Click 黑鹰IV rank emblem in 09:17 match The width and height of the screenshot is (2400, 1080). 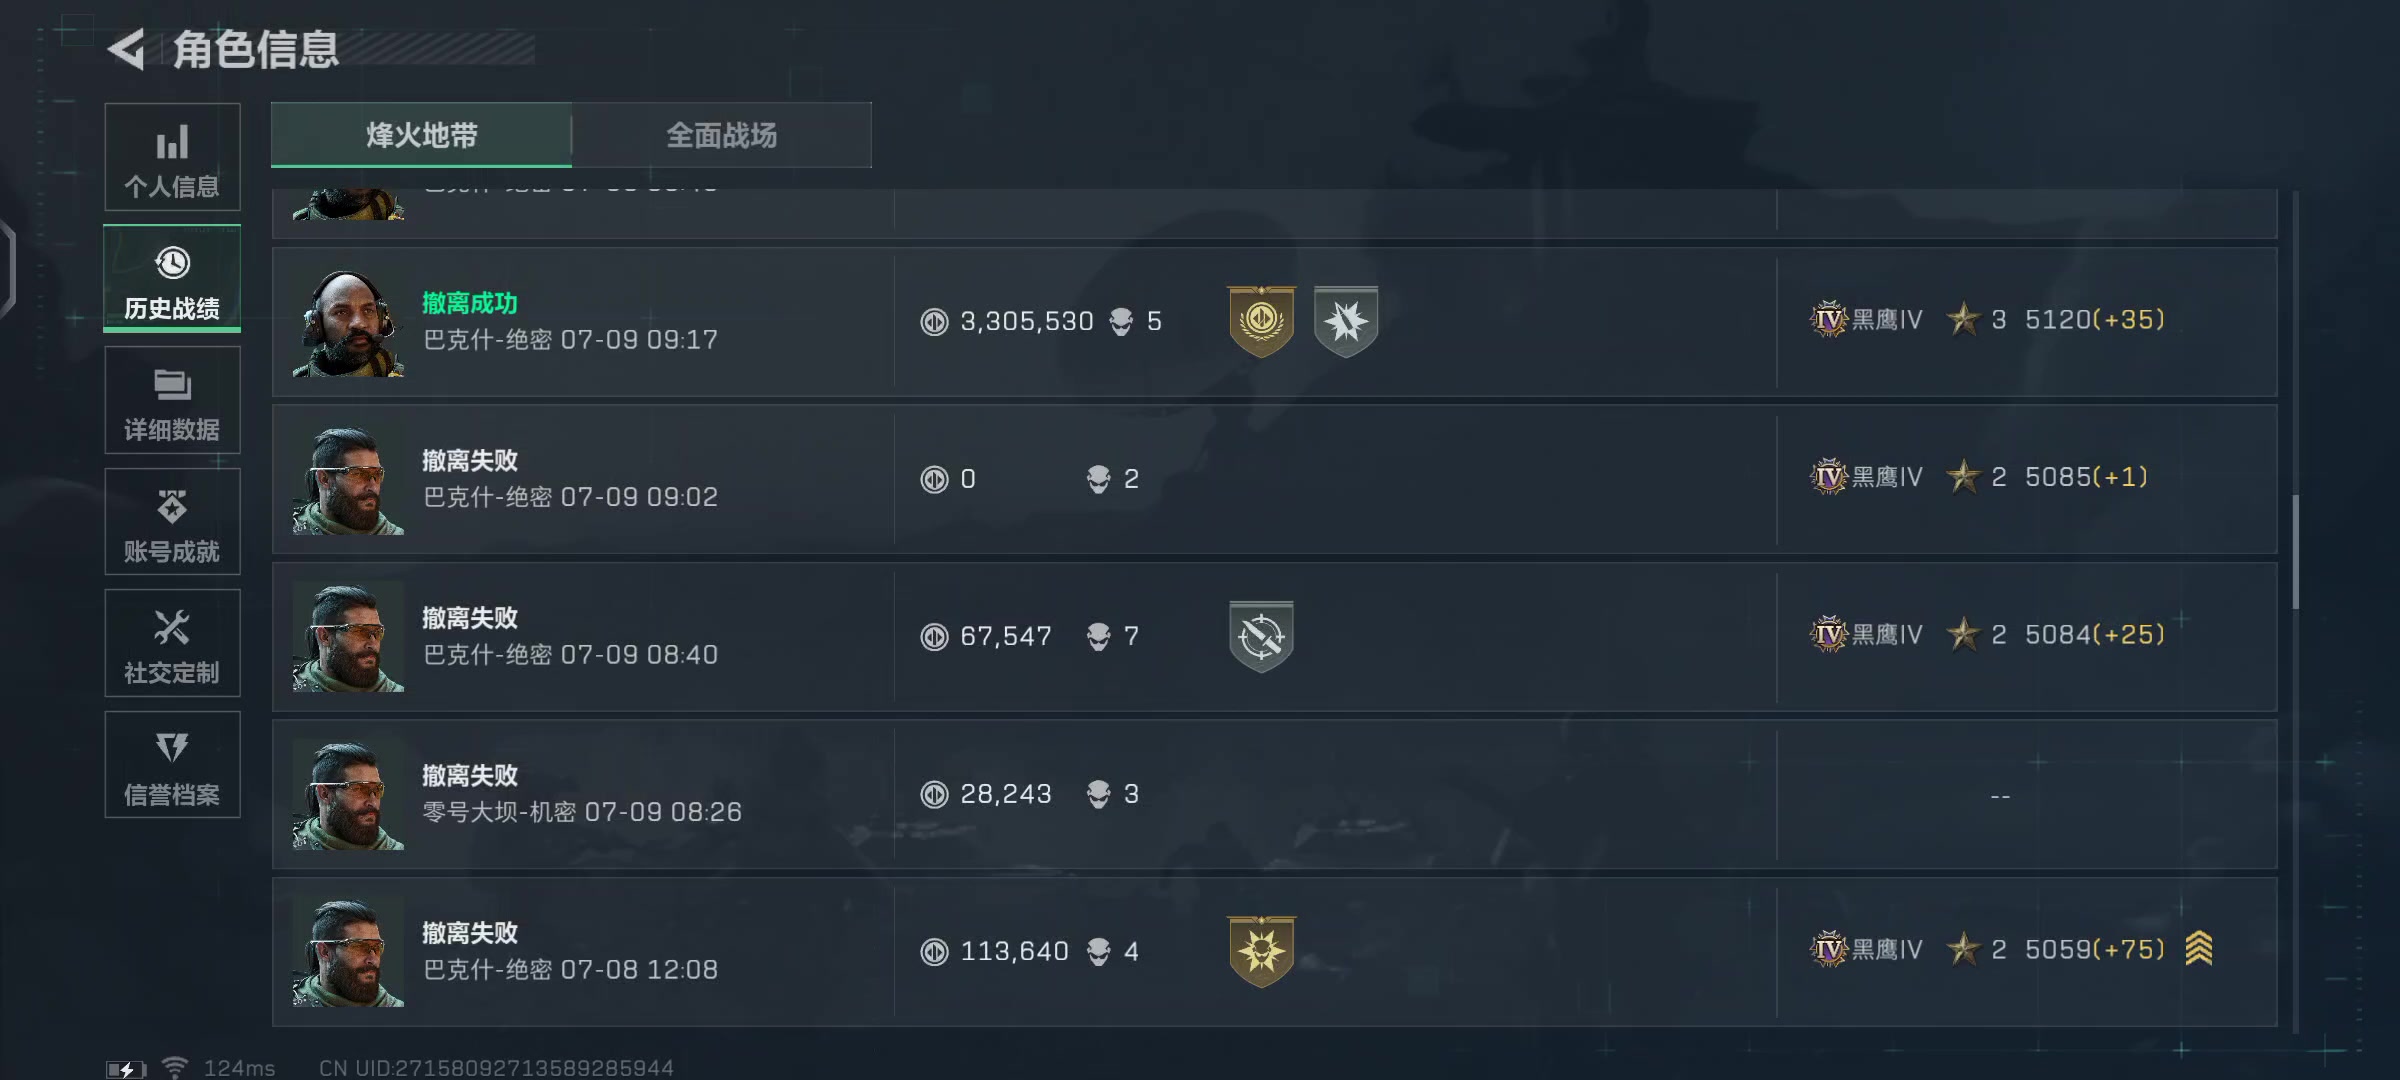pos(1829,320)
